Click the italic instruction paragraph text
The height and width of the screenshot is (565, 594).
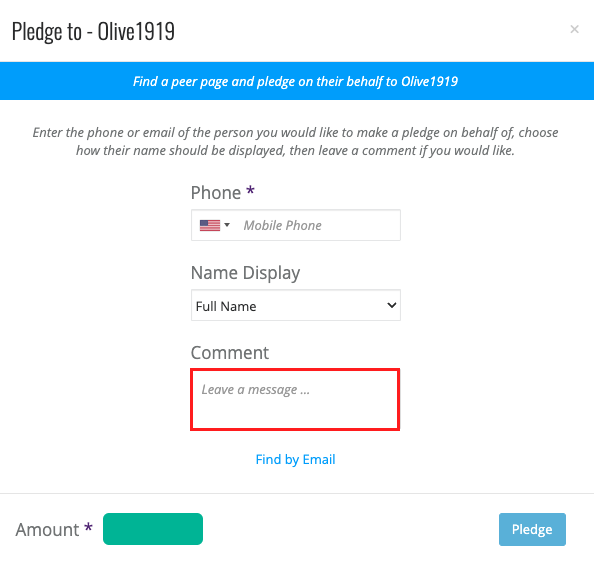coord(295,141)
